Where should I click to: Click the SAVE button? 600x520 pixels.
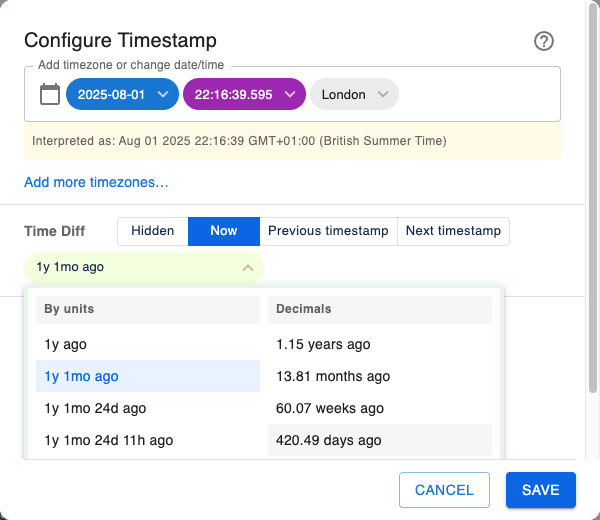[x=541, y=490]
